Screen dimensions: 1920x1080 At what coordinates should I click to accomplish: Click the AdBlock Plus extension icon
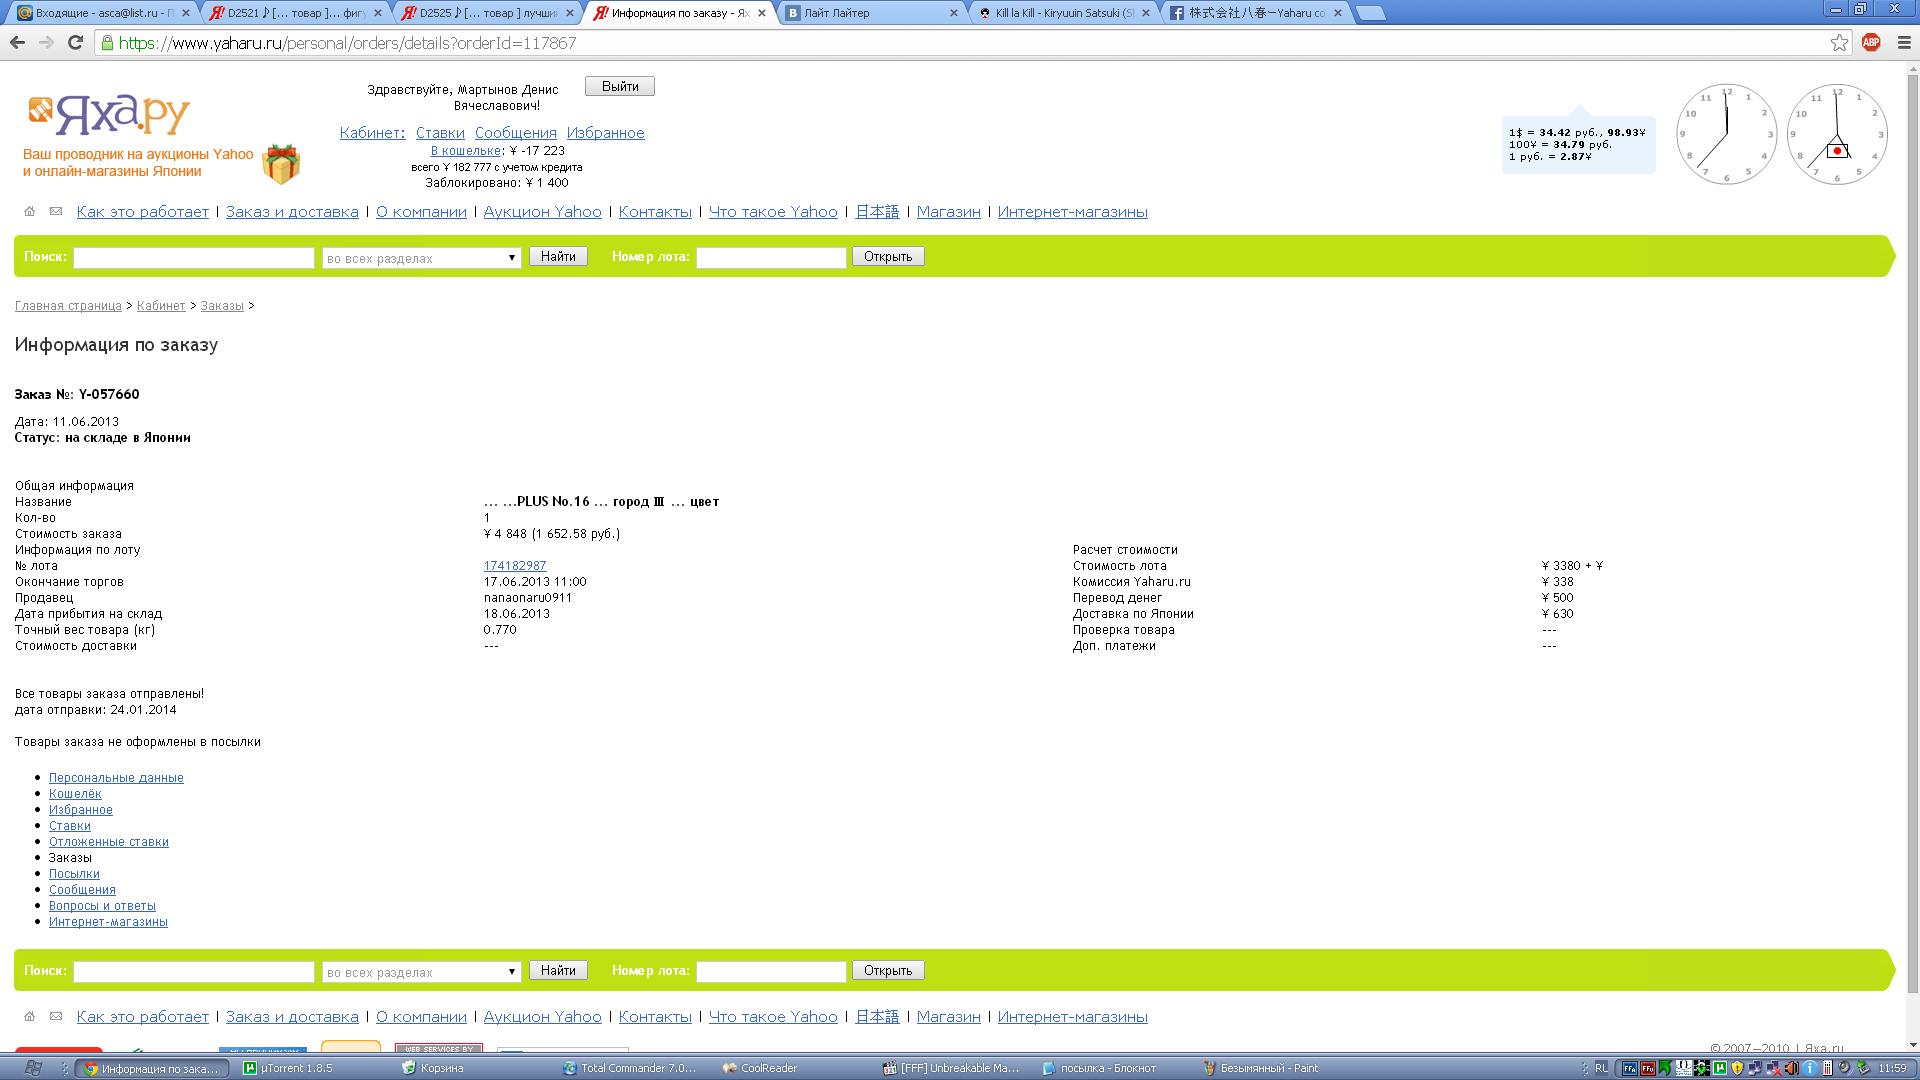(1871, 42)
